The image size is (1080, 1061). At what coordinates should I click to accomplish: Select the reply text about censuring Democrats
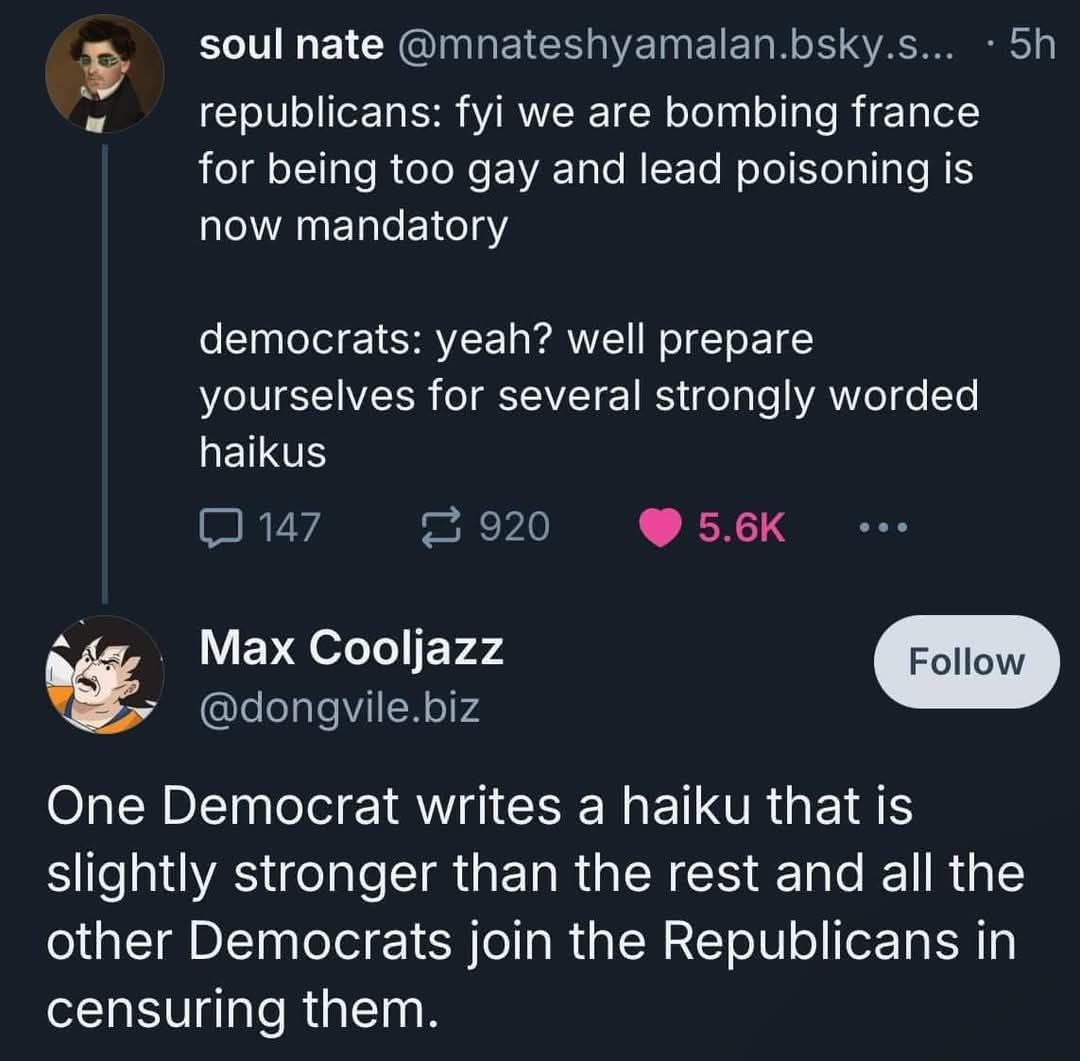[x=536, y=907]
